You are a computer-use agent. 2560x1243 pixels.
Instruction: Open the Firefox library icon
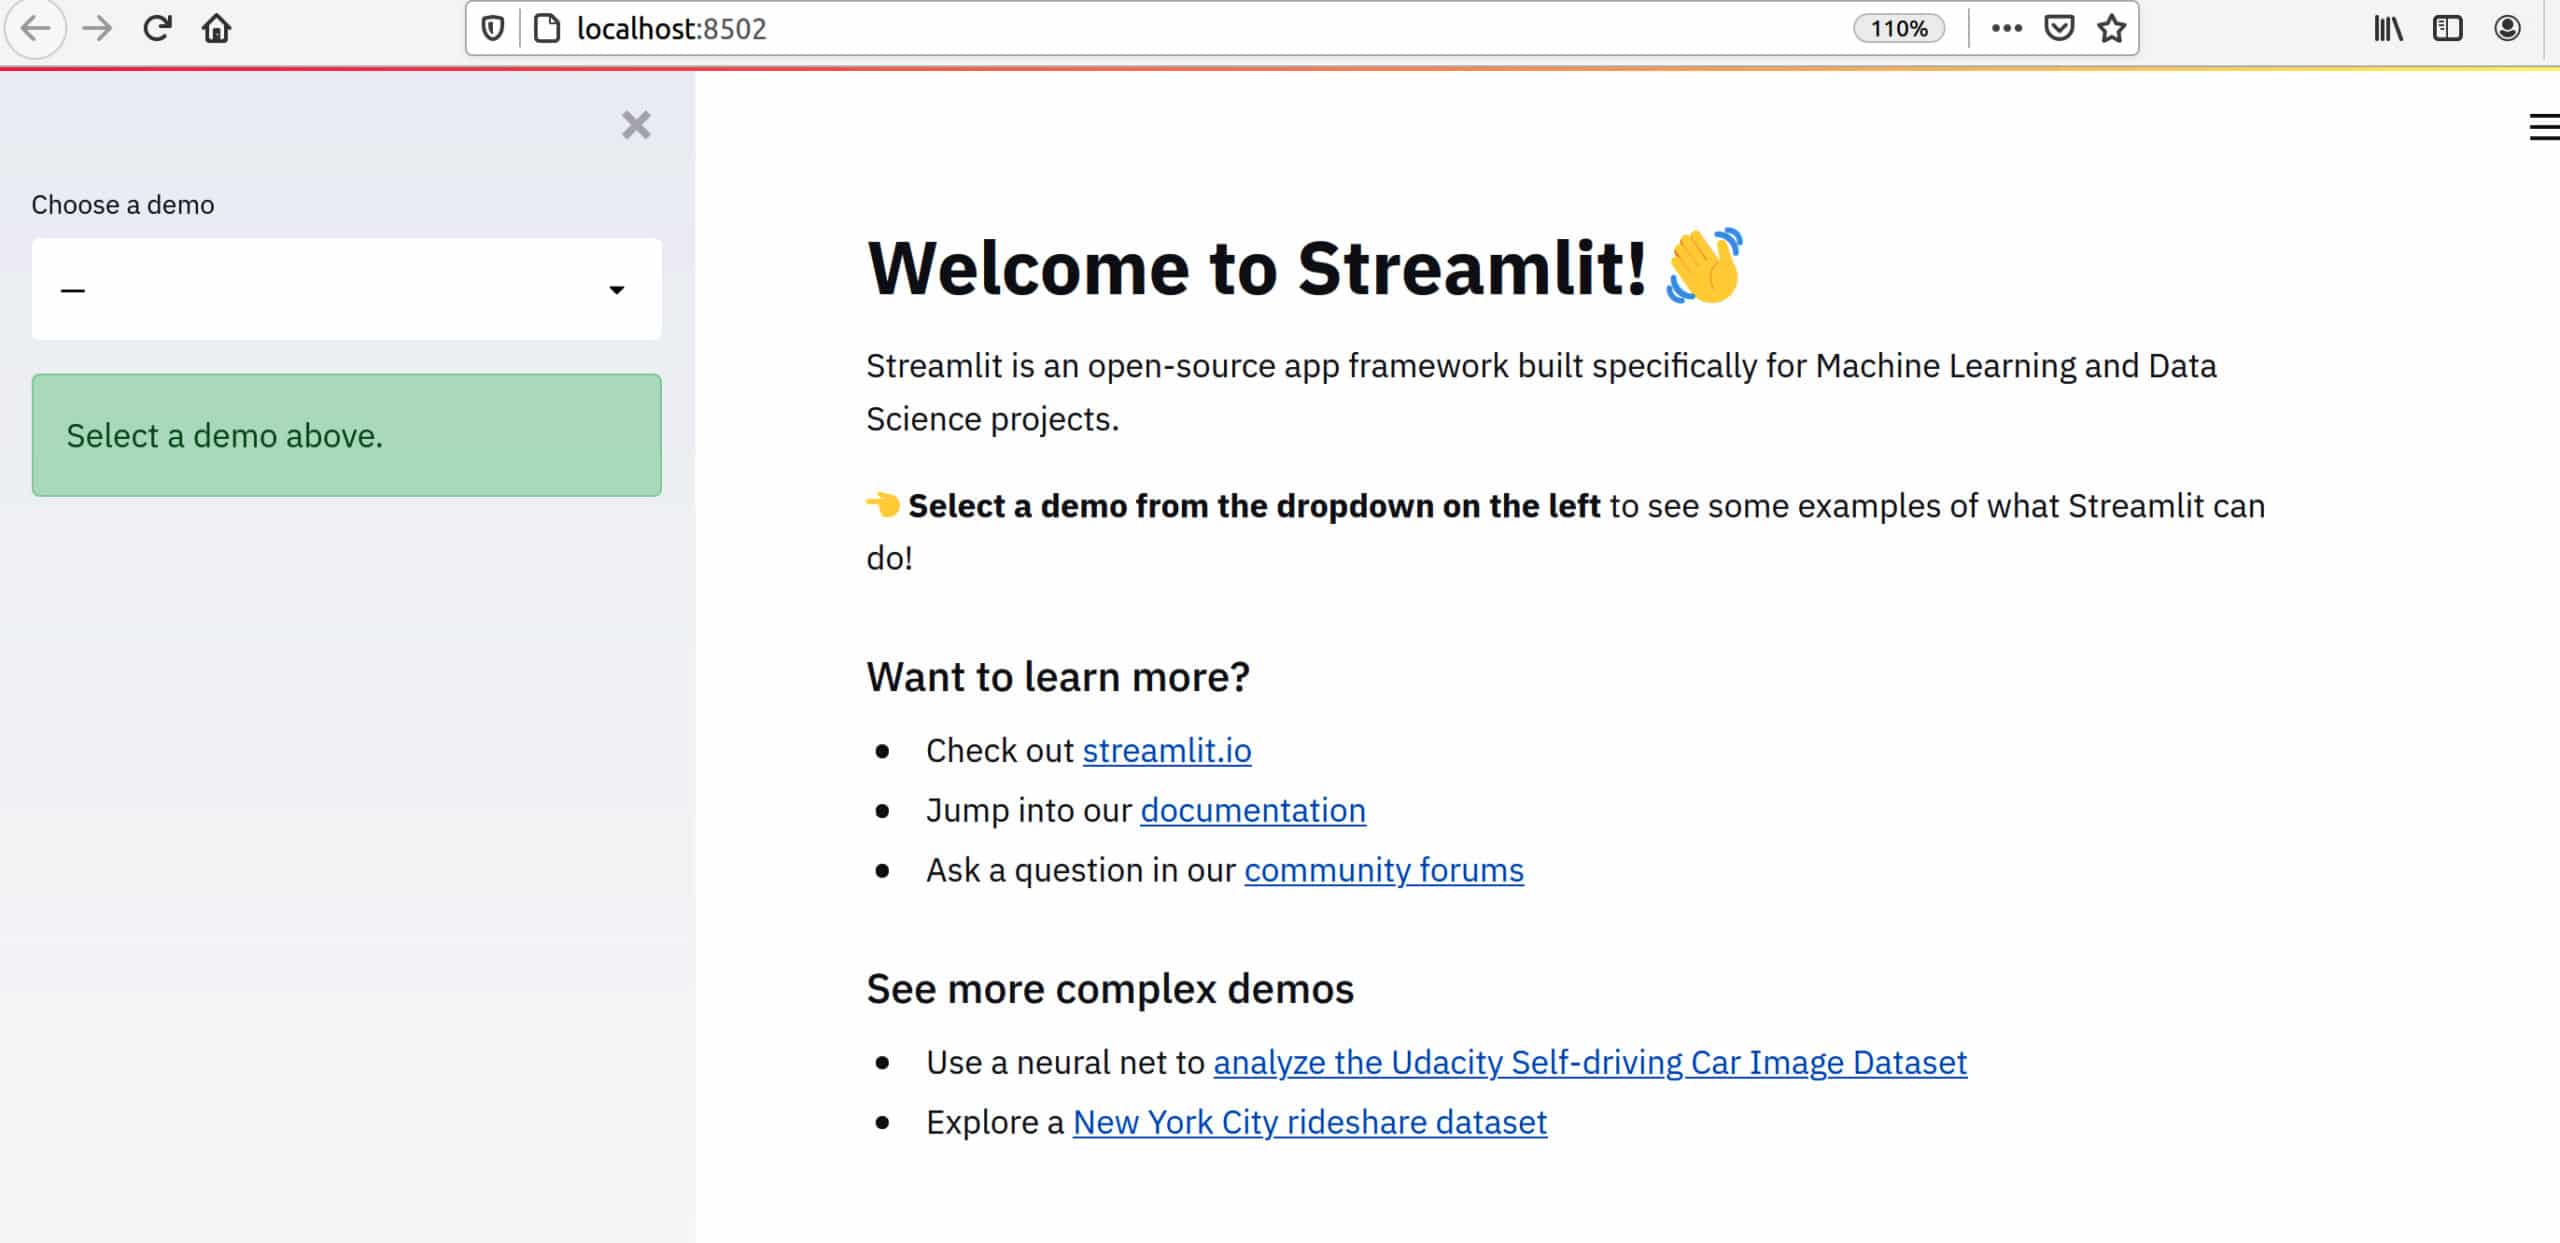point(2389,28)
